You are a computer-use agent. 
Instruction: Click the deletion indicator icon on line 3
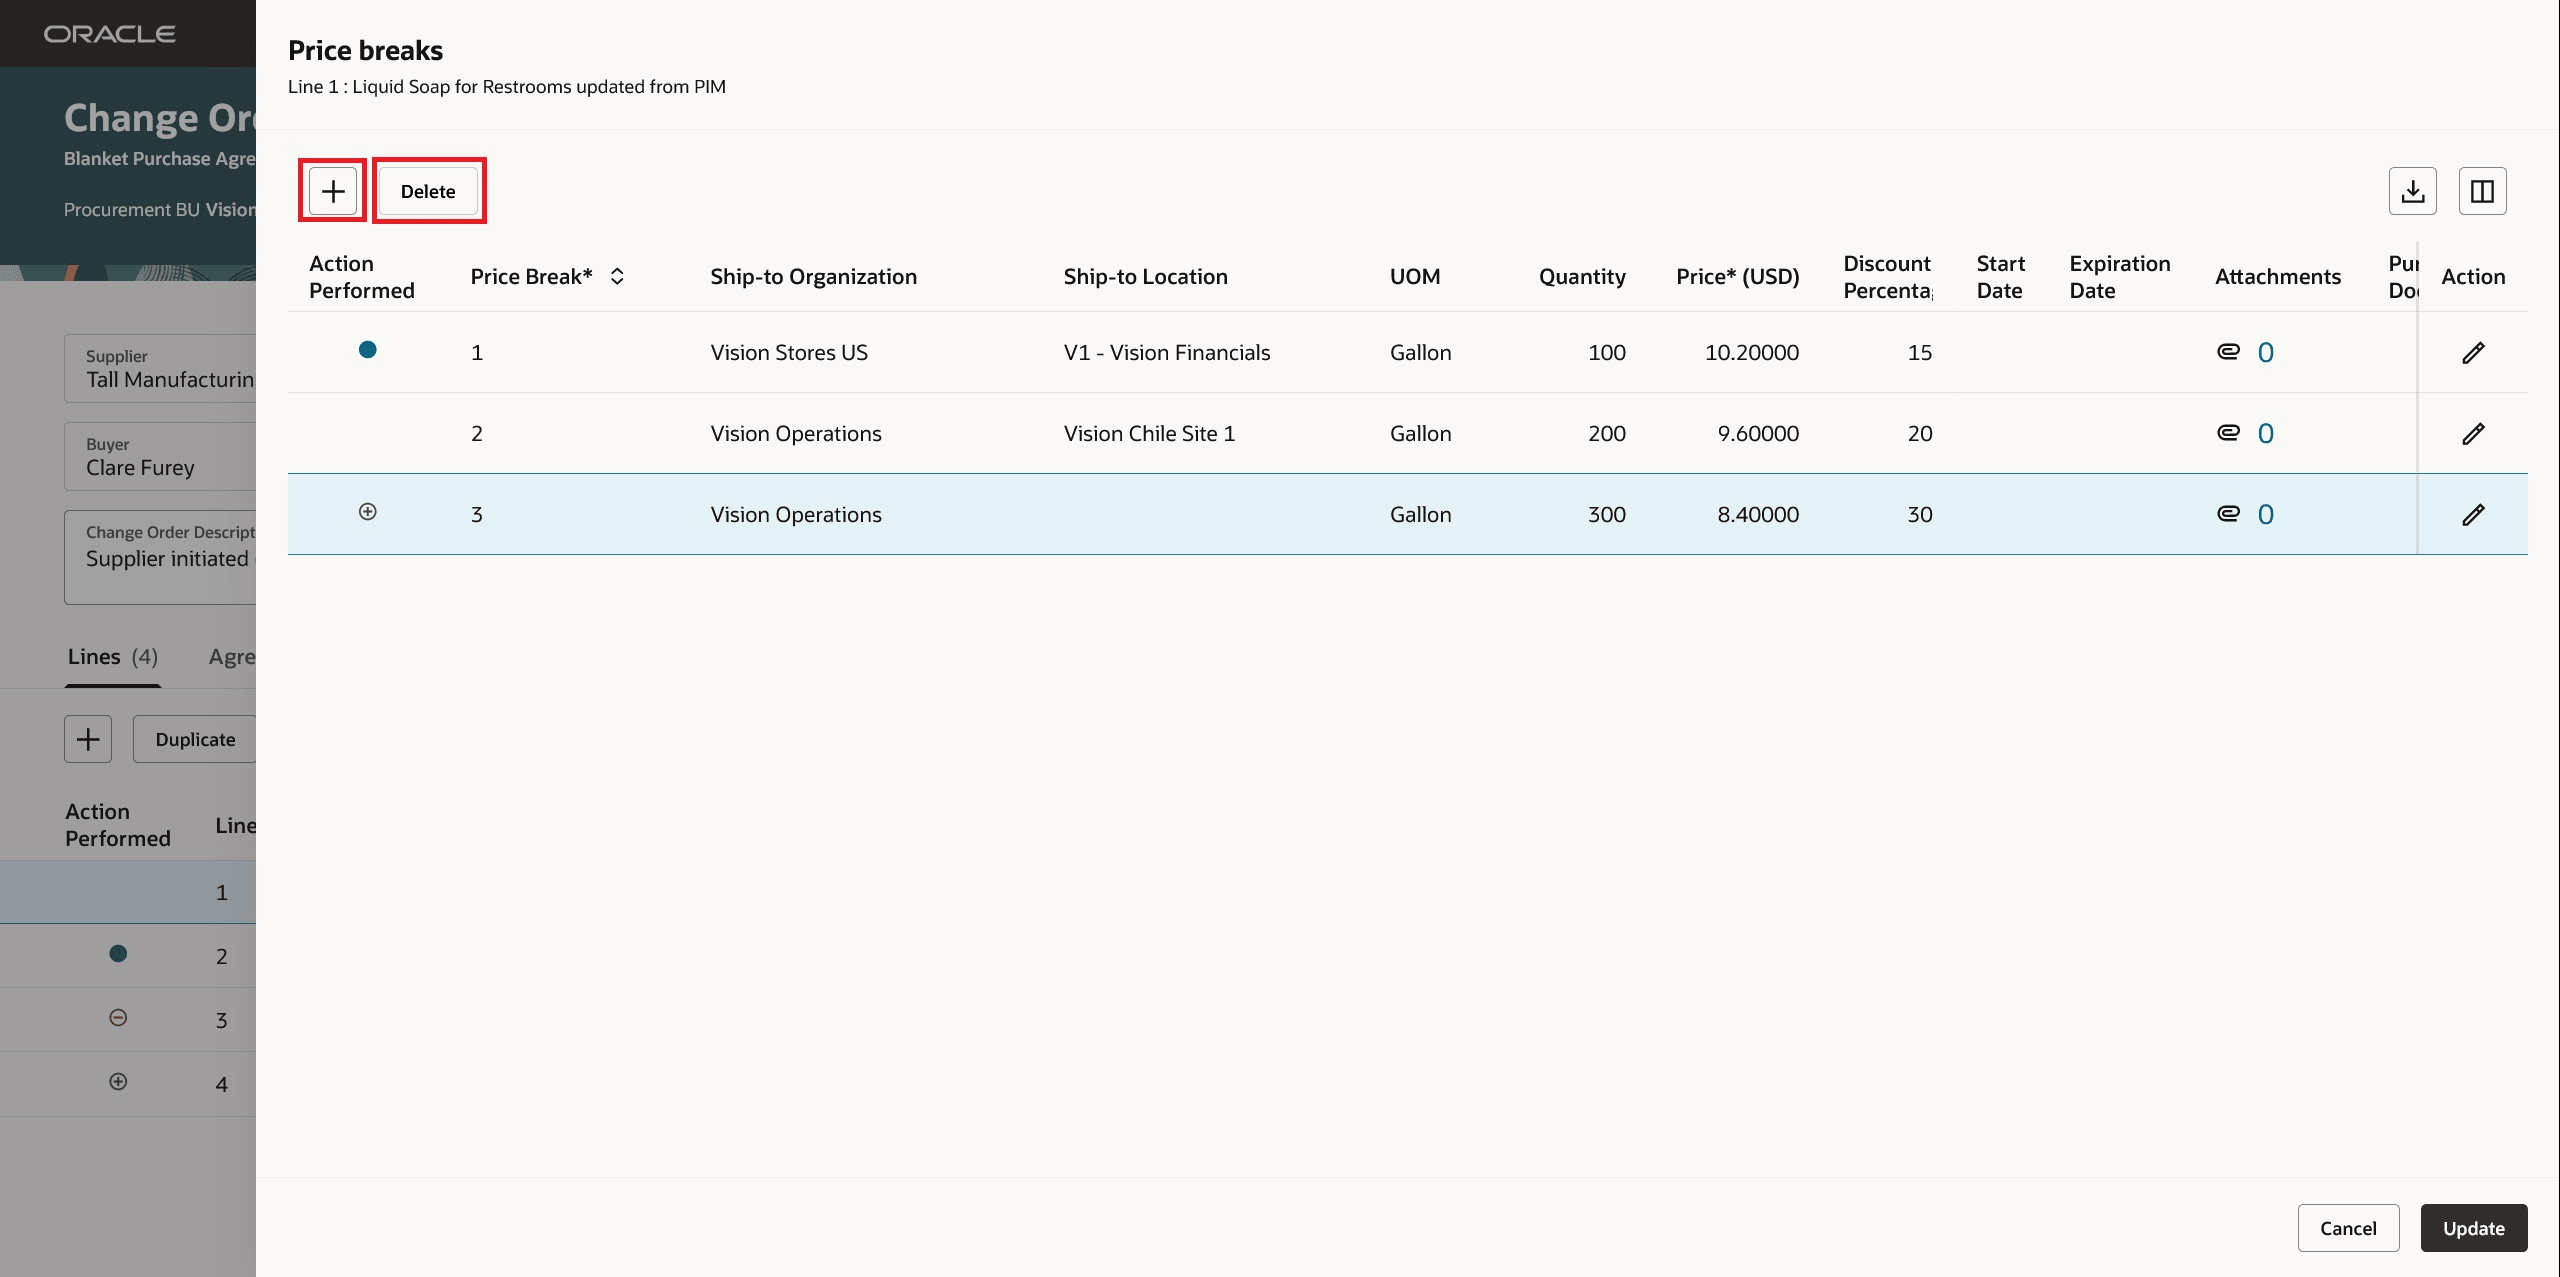[117, 1017]
